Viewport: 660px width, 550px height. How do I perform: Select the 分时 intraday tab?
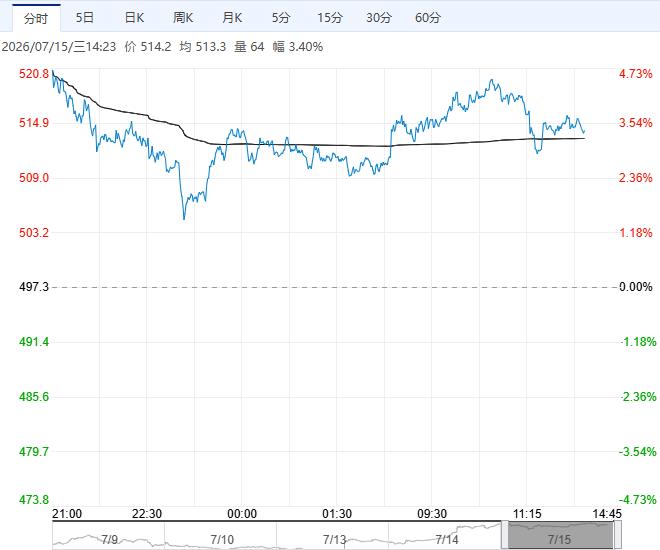tap(36, 18)
